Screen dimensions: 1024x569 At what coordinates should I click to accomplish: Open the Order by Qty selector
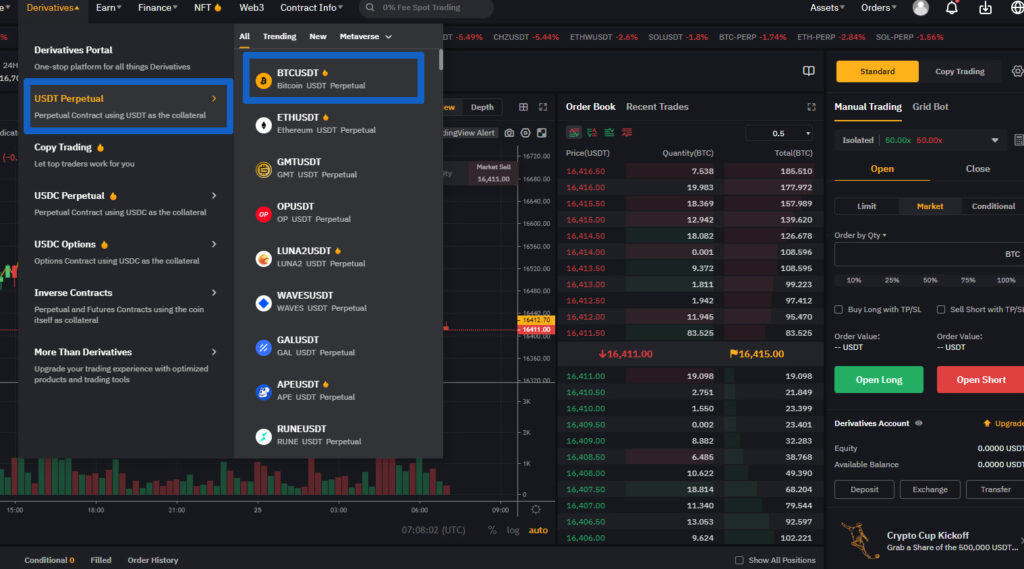tap(860, 235)
